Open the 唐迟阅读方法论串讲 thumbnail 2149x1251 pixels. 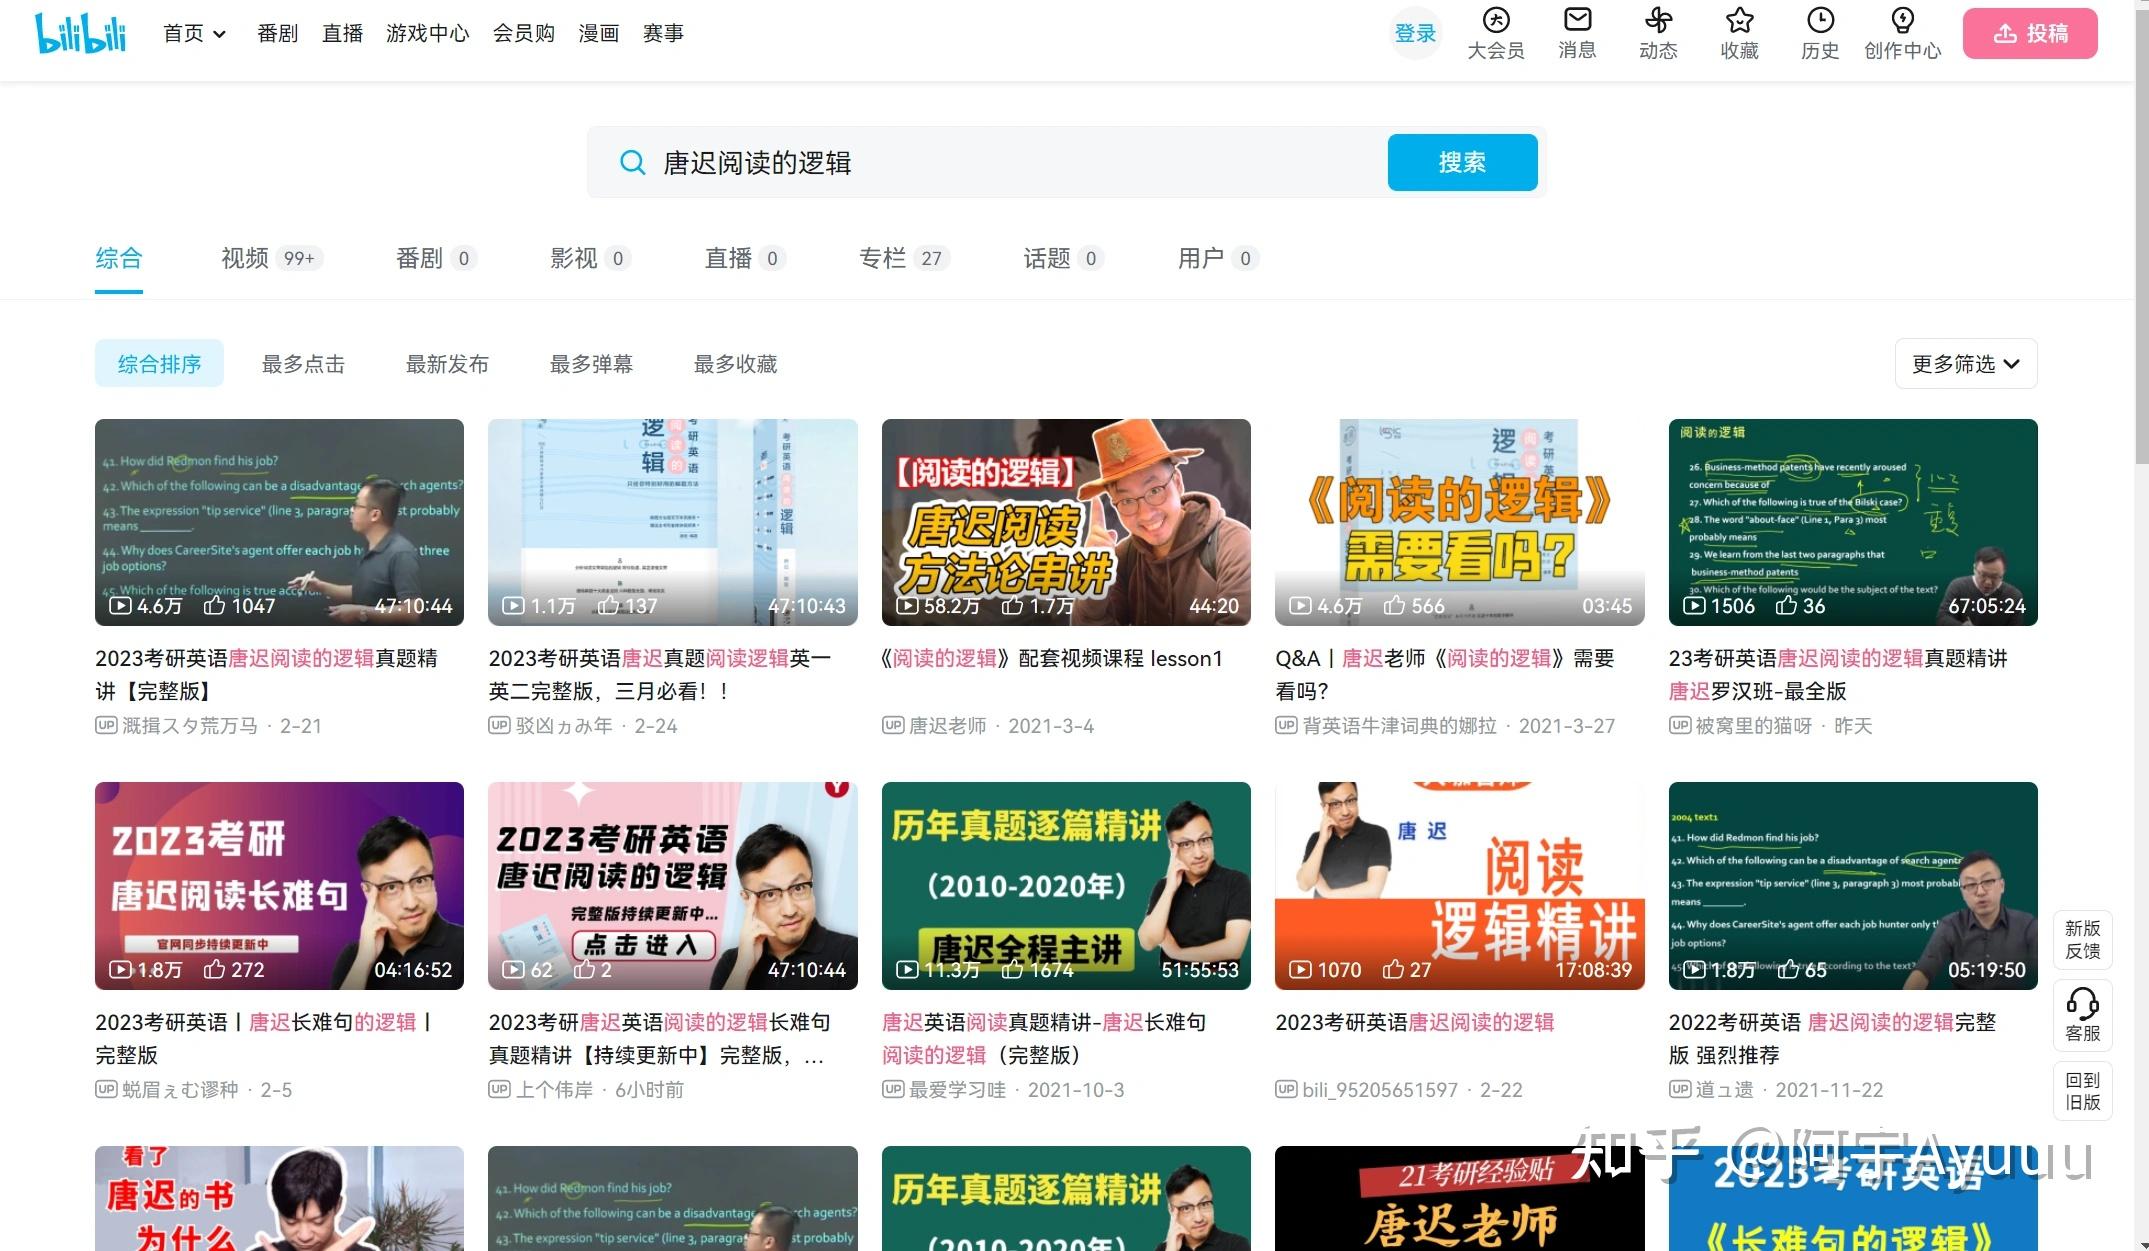pyautogui.click(x=1066, y=522)
